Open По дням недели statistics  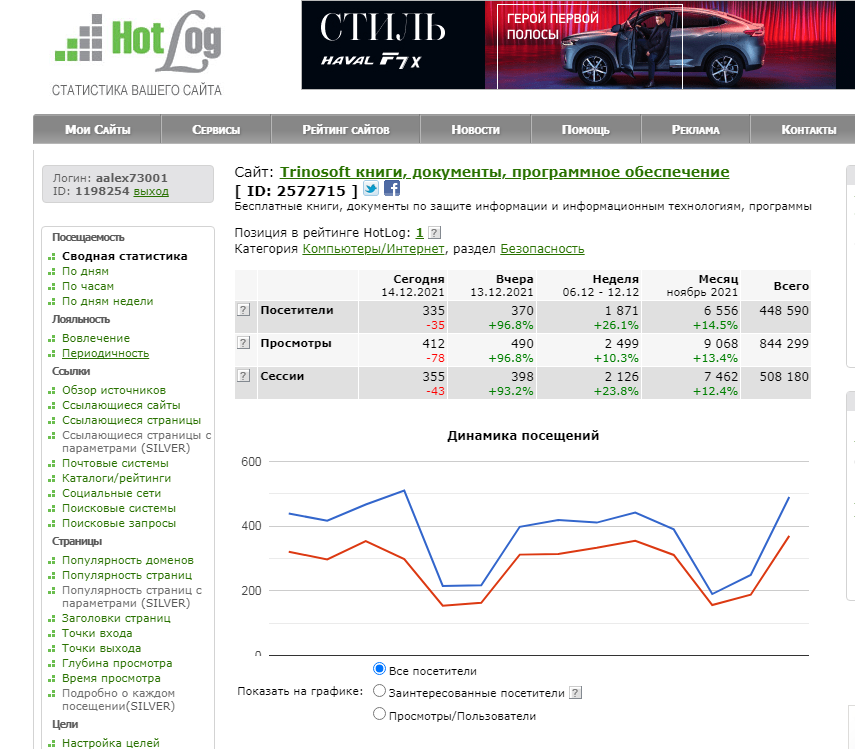tap(107, 301)
